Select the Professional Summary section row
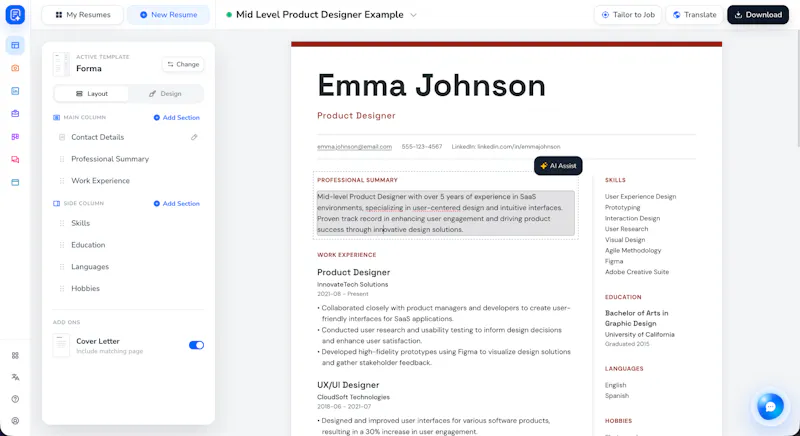The height and width of the screenshot is (436, 800). coord(128,159)
